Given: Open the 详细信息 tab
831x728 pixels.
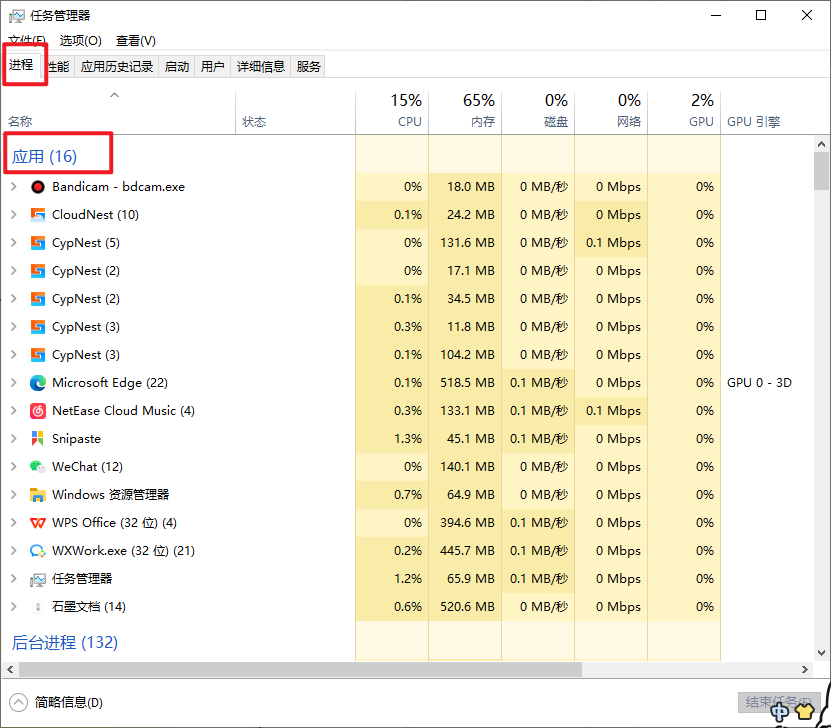Looking at the screenshot, I should pos(261,67).
